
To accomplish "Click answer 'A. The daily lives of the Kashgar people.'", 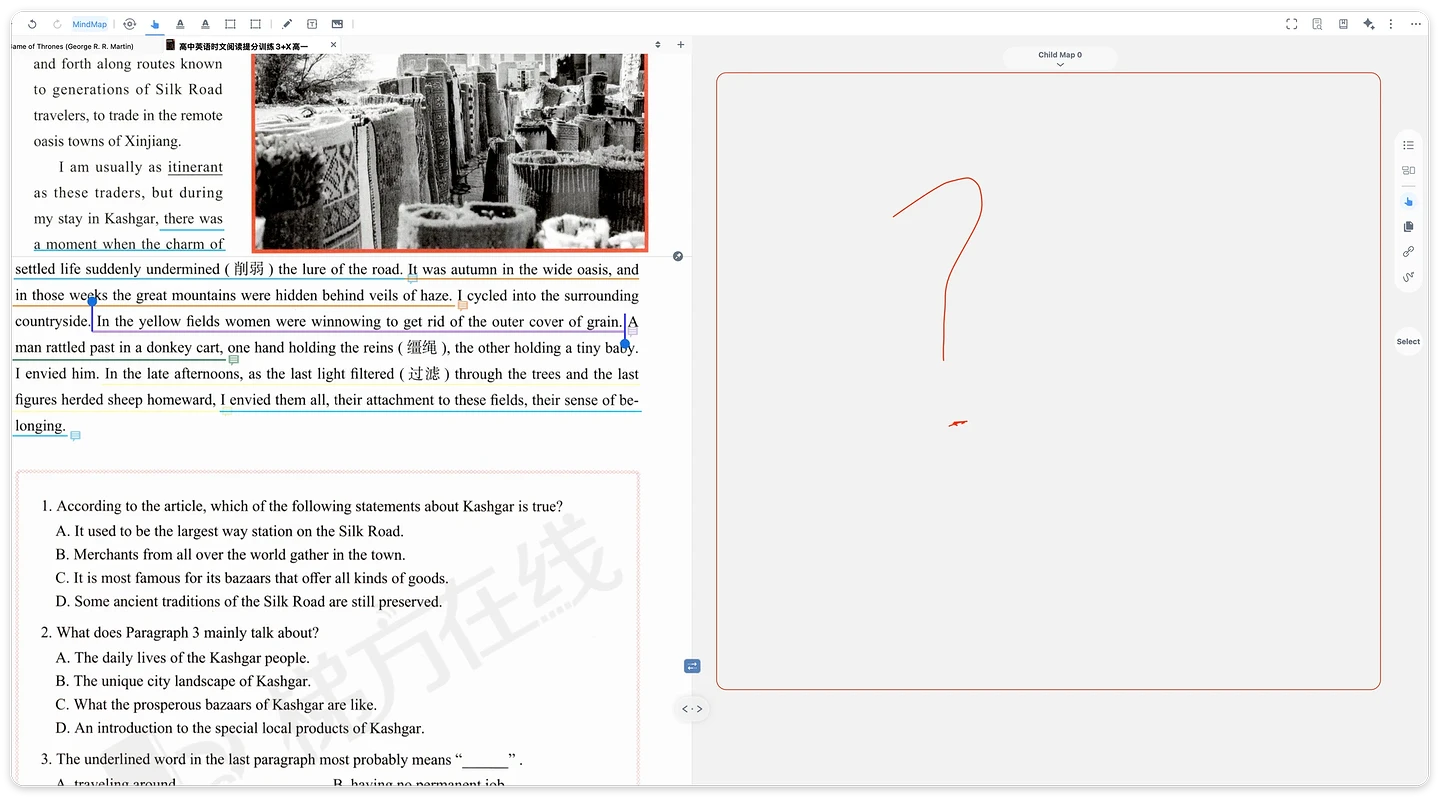I will point(183,658).
